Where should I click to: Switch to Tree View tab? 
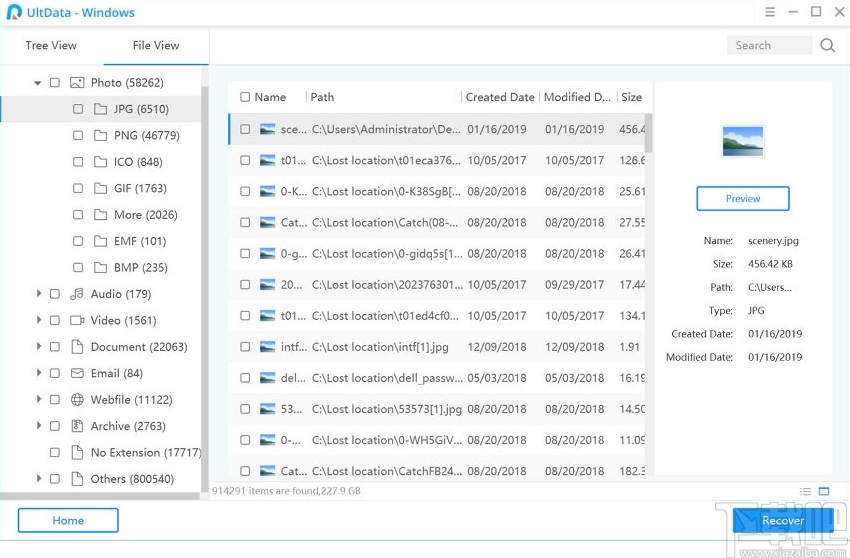click(51, 46)
